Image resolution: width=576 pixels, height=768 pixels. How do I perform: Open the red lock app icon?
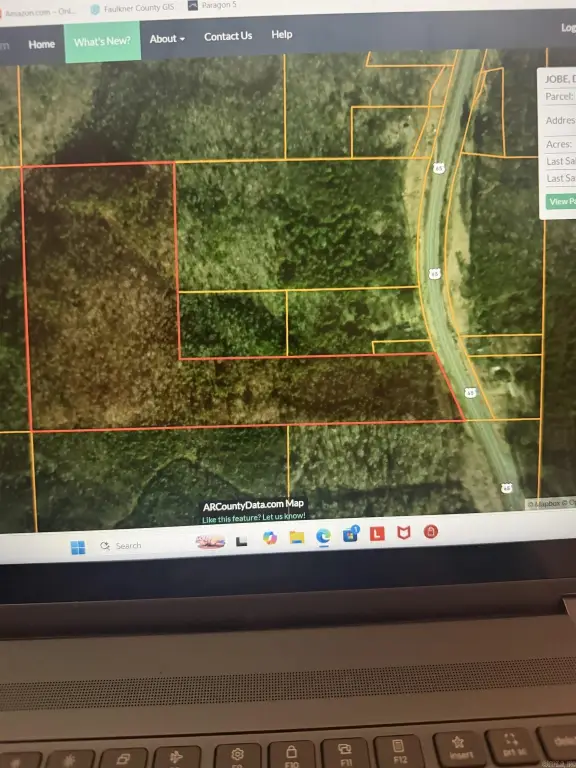(431, 532)
